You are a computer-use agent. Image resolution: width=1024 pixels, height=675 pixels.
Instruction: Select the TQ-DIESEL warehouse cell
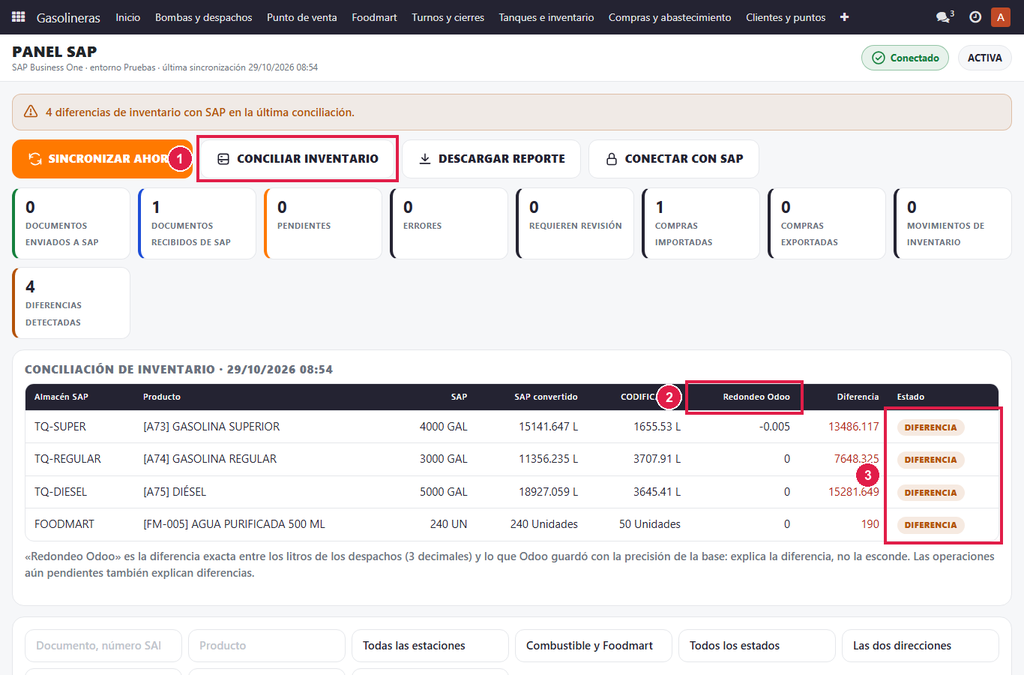point(60,492)
